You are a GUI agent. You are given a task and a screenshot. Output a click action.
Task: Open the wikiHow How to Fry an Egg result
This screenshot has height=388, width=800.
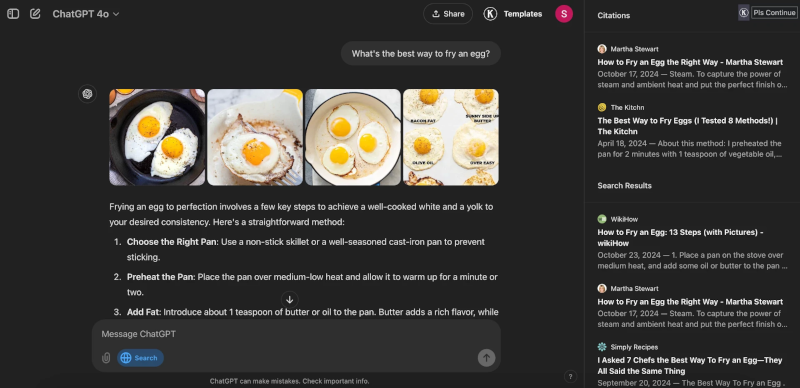680,237
